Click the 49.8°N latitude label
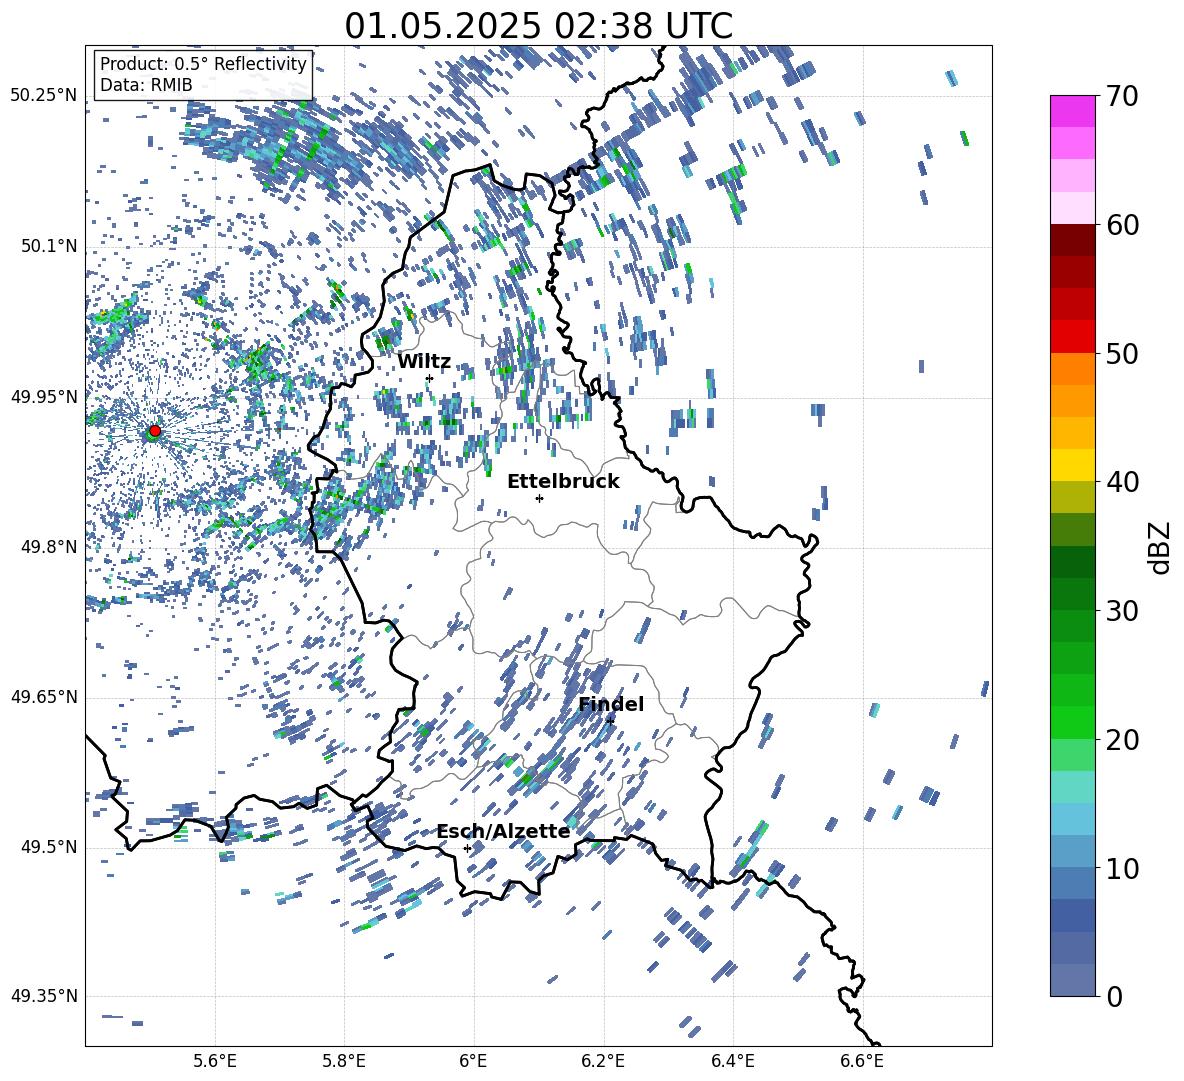The width and height of the screenshot is (1184, 1081). [48, 547]
